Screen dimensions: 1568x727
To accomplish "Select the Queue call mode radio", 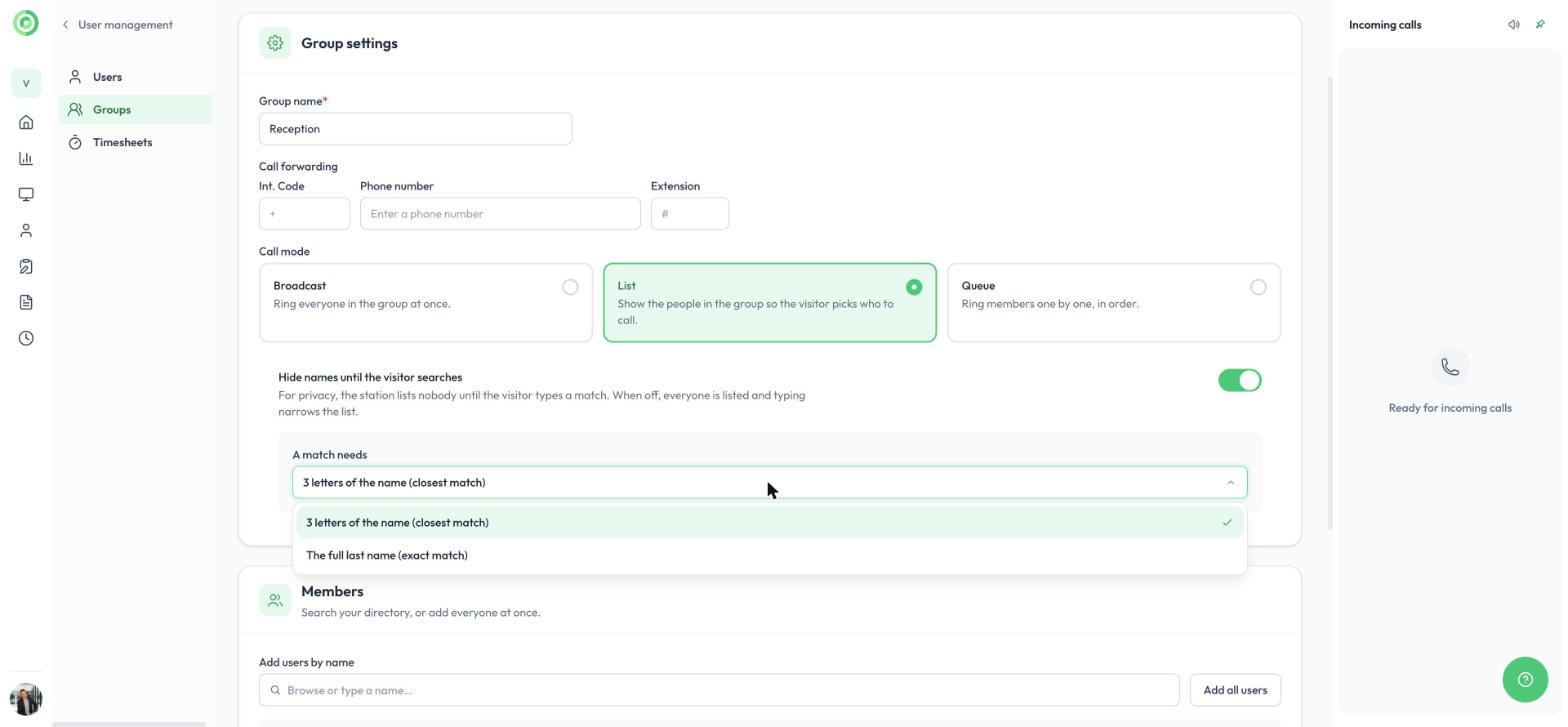I will pyautogui.click(x=1258, y=287).
